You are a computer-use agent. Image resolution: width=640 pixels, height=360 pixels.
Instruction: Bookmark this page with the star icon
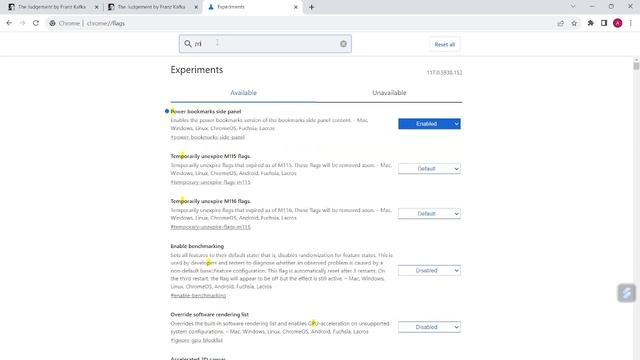coord(574,23)
